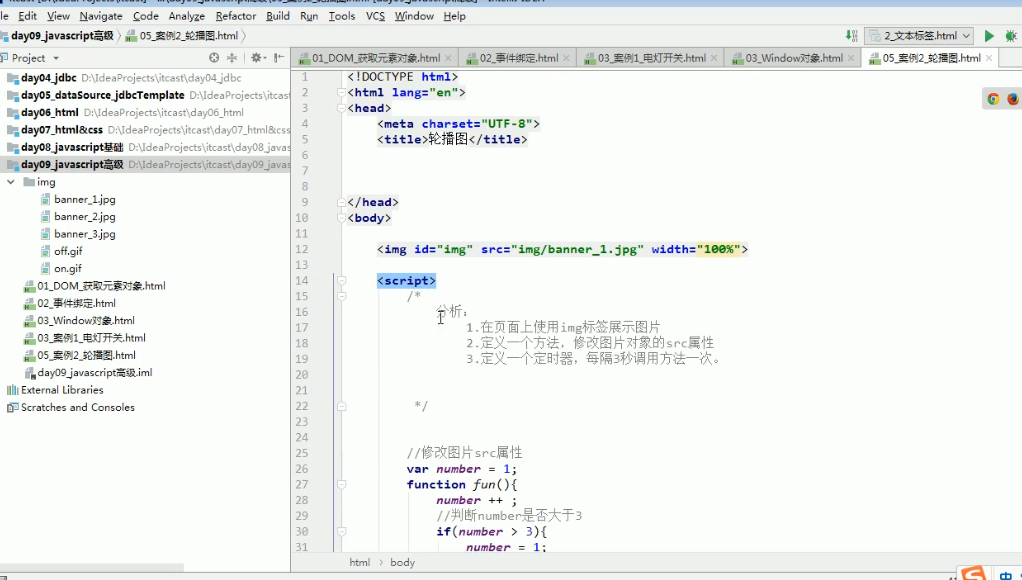Hide the Project tool window

click(x=279, y=58)
